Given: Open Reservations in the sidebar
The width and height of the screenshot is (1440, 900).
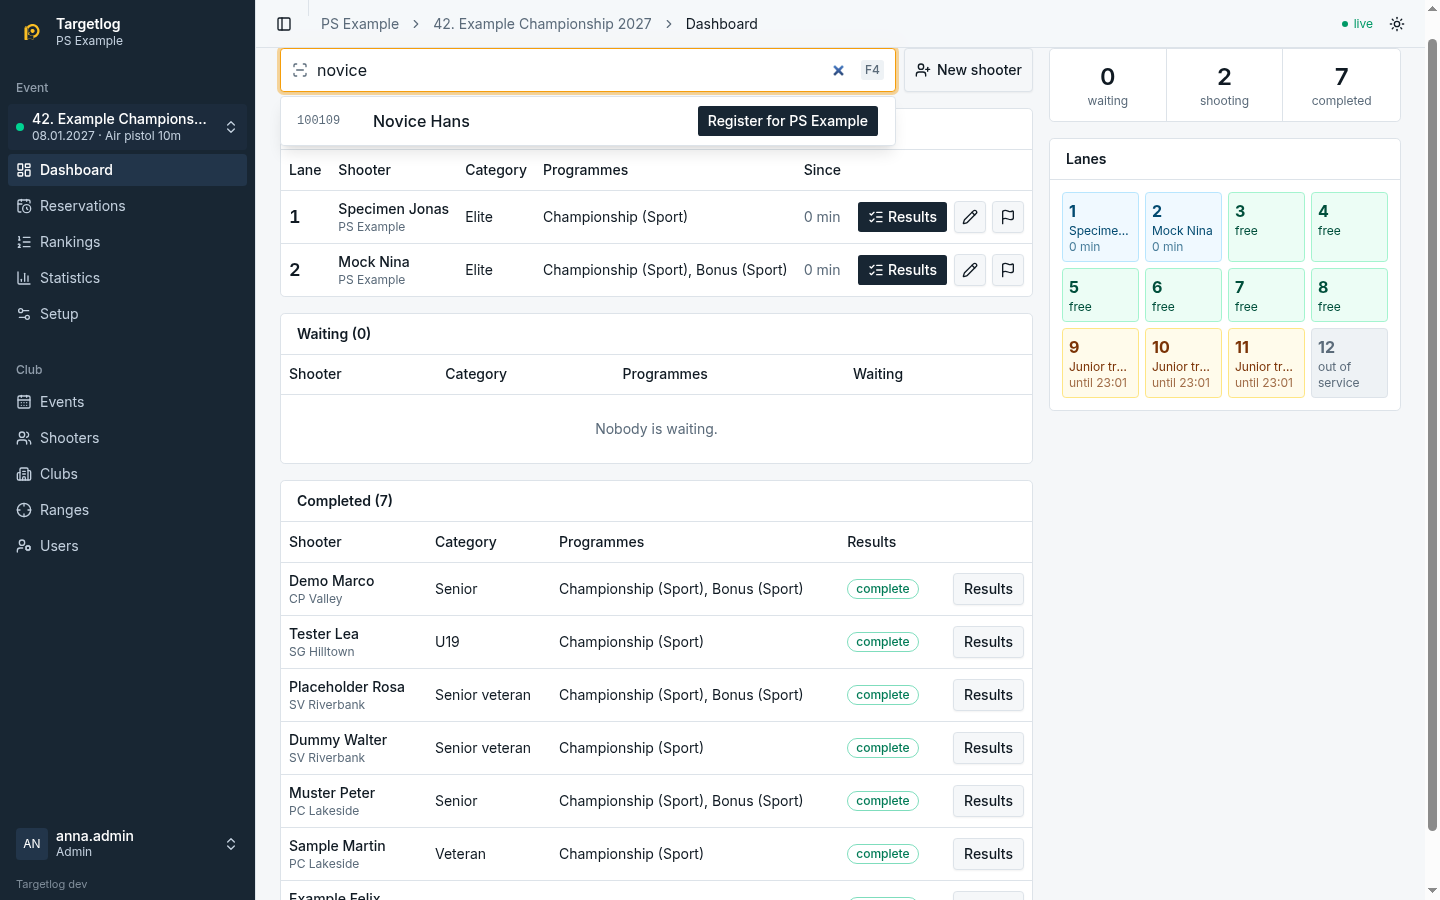Looking at the screenshot, I should point(128,206).
